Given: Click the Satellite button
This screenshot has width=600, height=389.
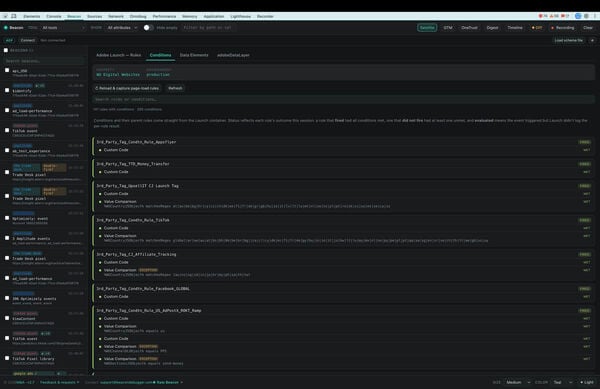Looking at the screenshot, I should [x=427, y=28].
